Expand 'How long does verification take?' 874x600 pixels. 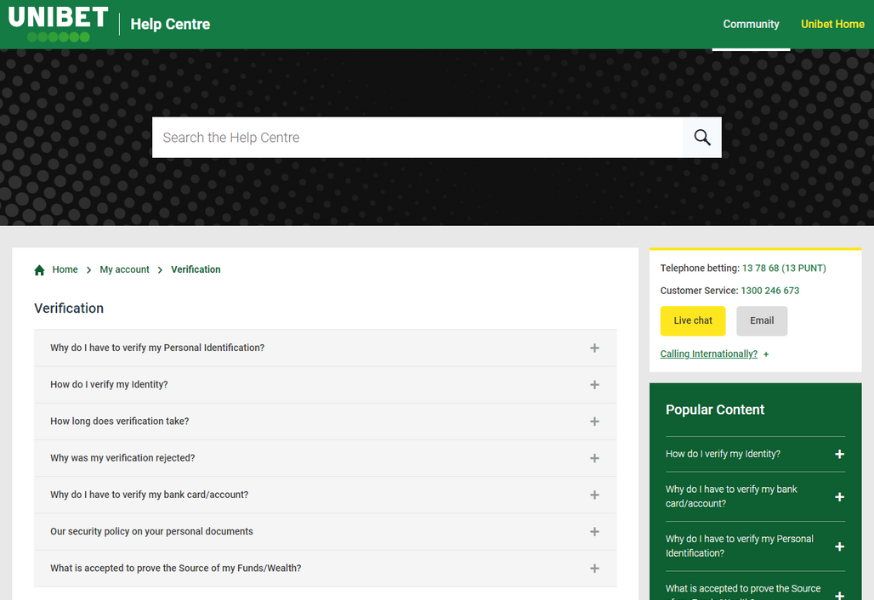[325, 422]
